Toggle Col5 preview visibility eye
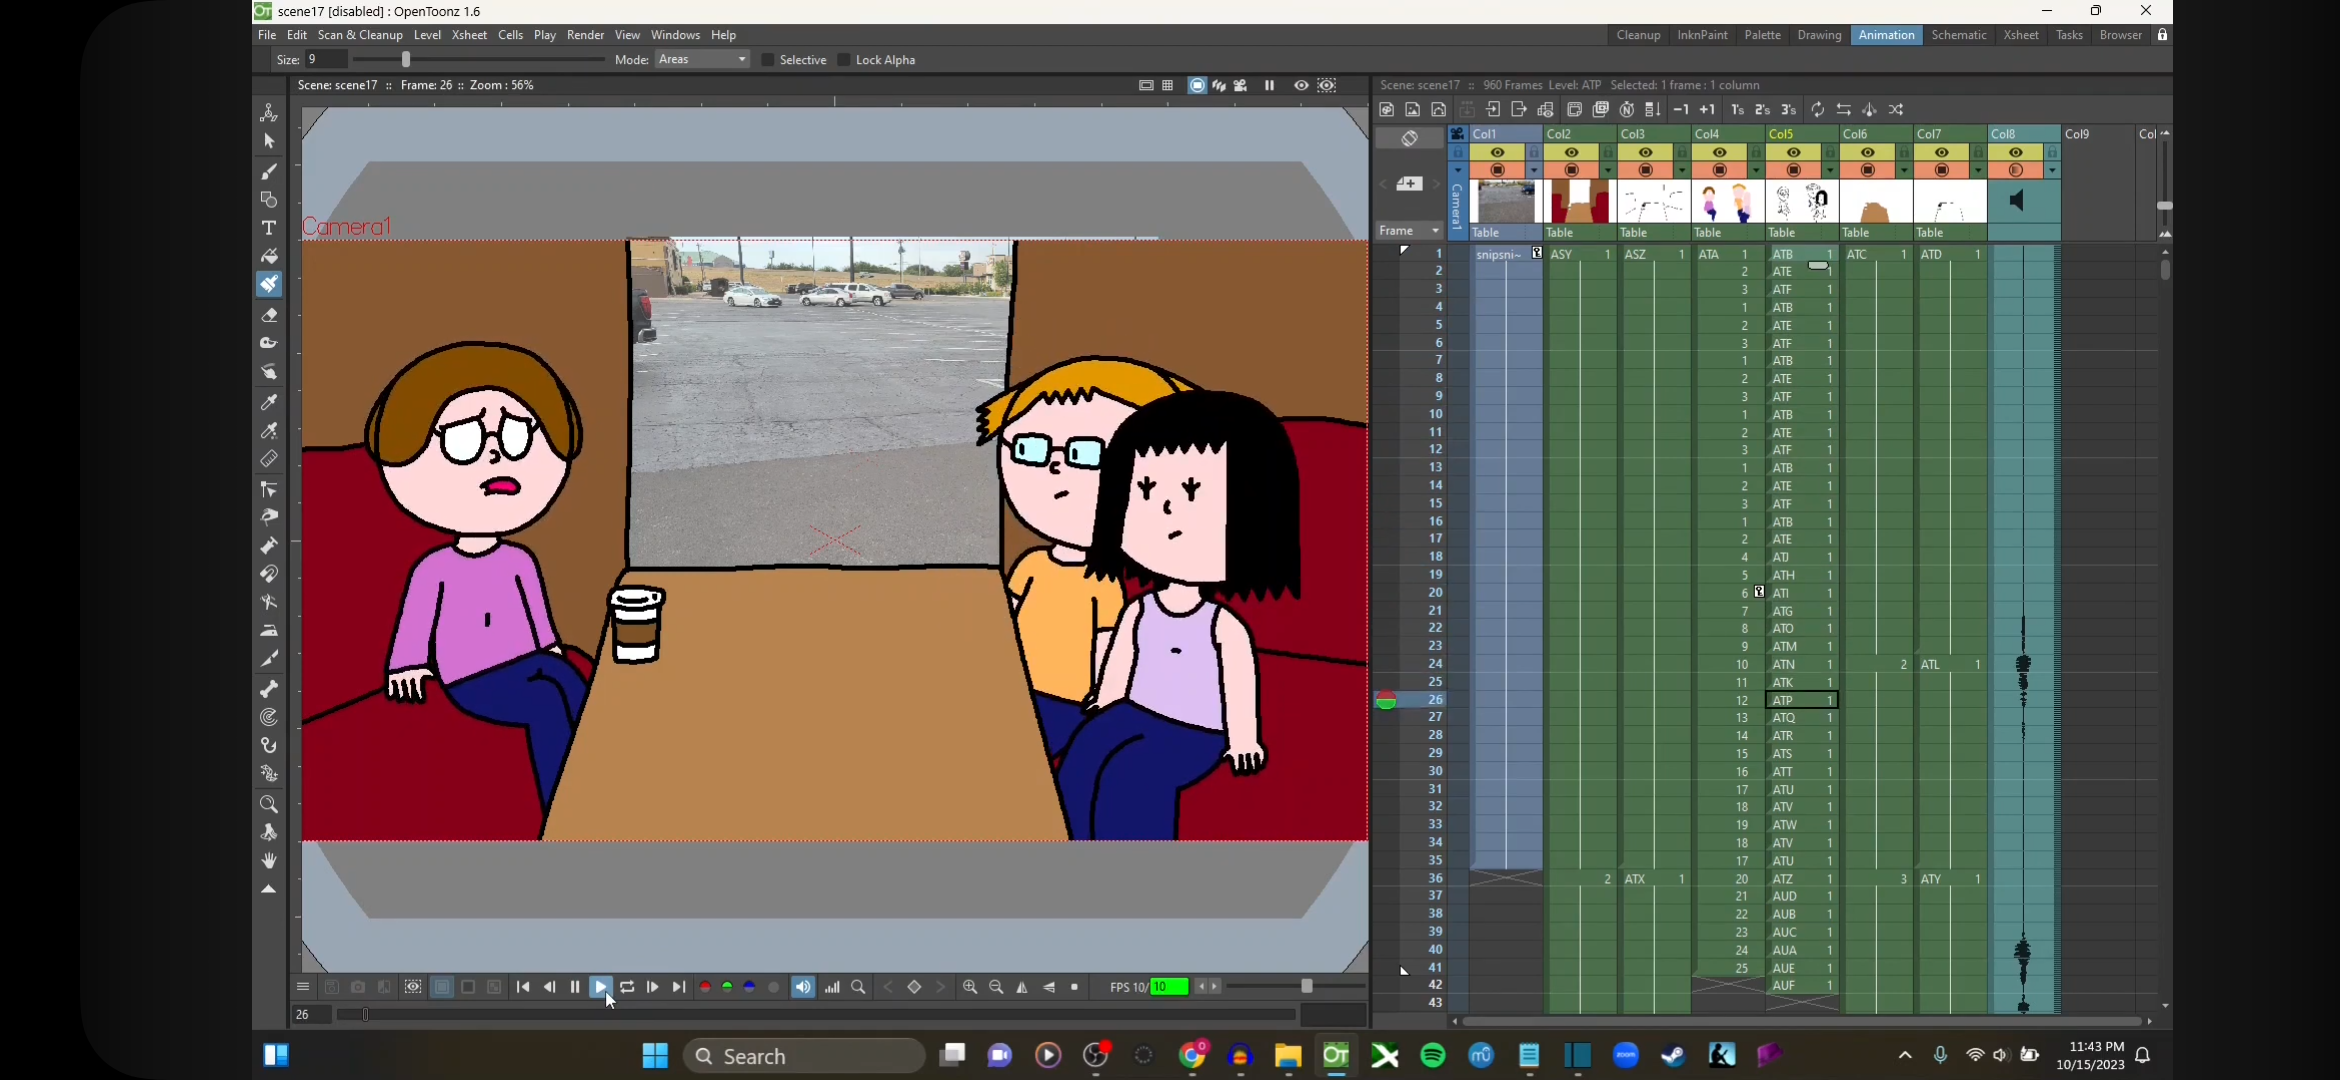Image resolution: width=2340 pixels, height=1080 pixels. pyautogui.click(x=1793, y=152)
